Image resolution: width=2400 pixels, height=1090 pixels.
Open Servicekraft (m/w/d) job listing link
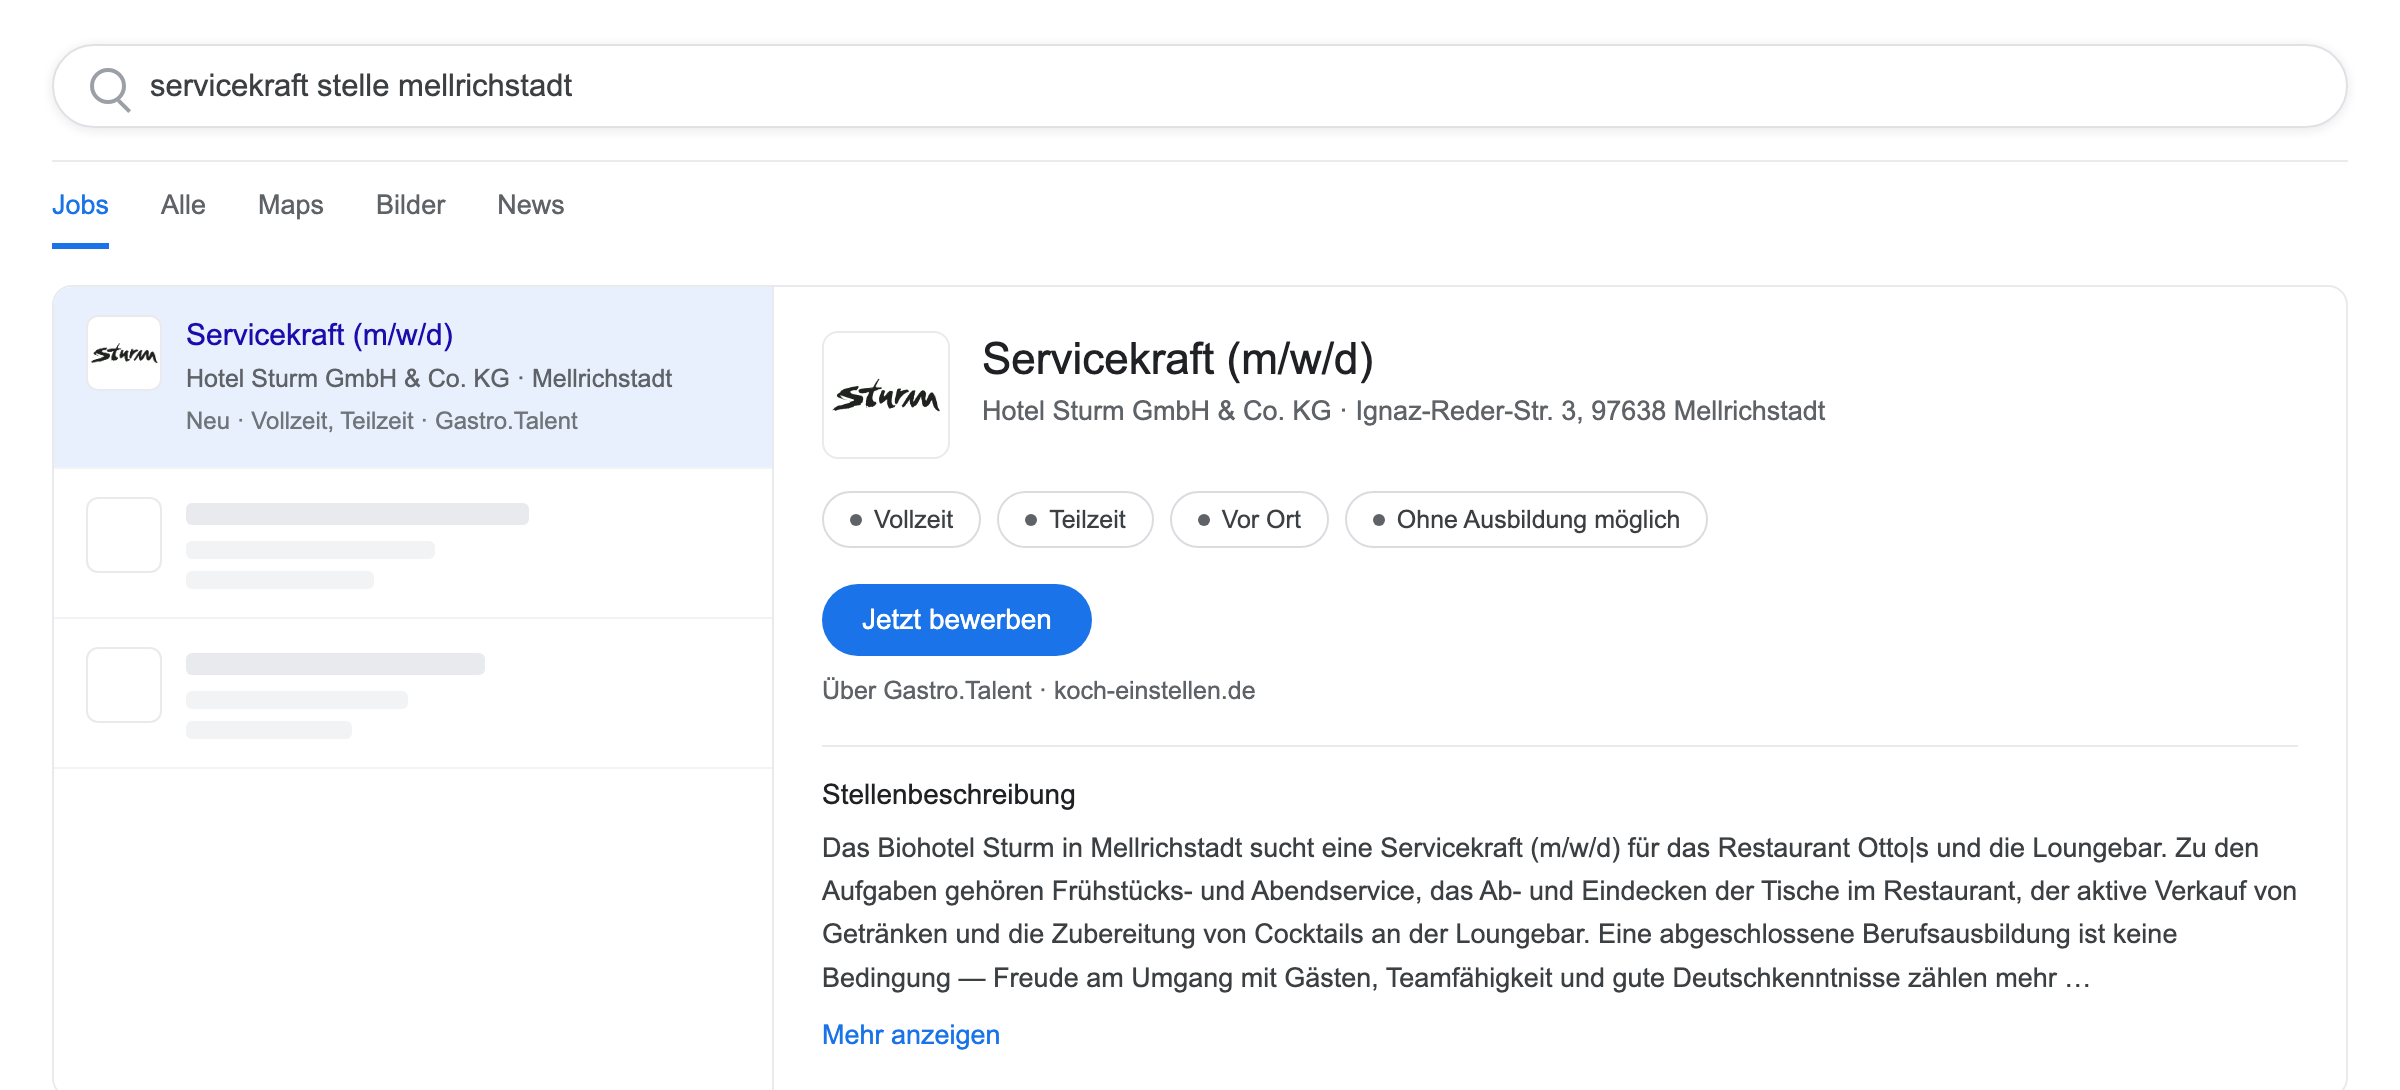(320, 335)
